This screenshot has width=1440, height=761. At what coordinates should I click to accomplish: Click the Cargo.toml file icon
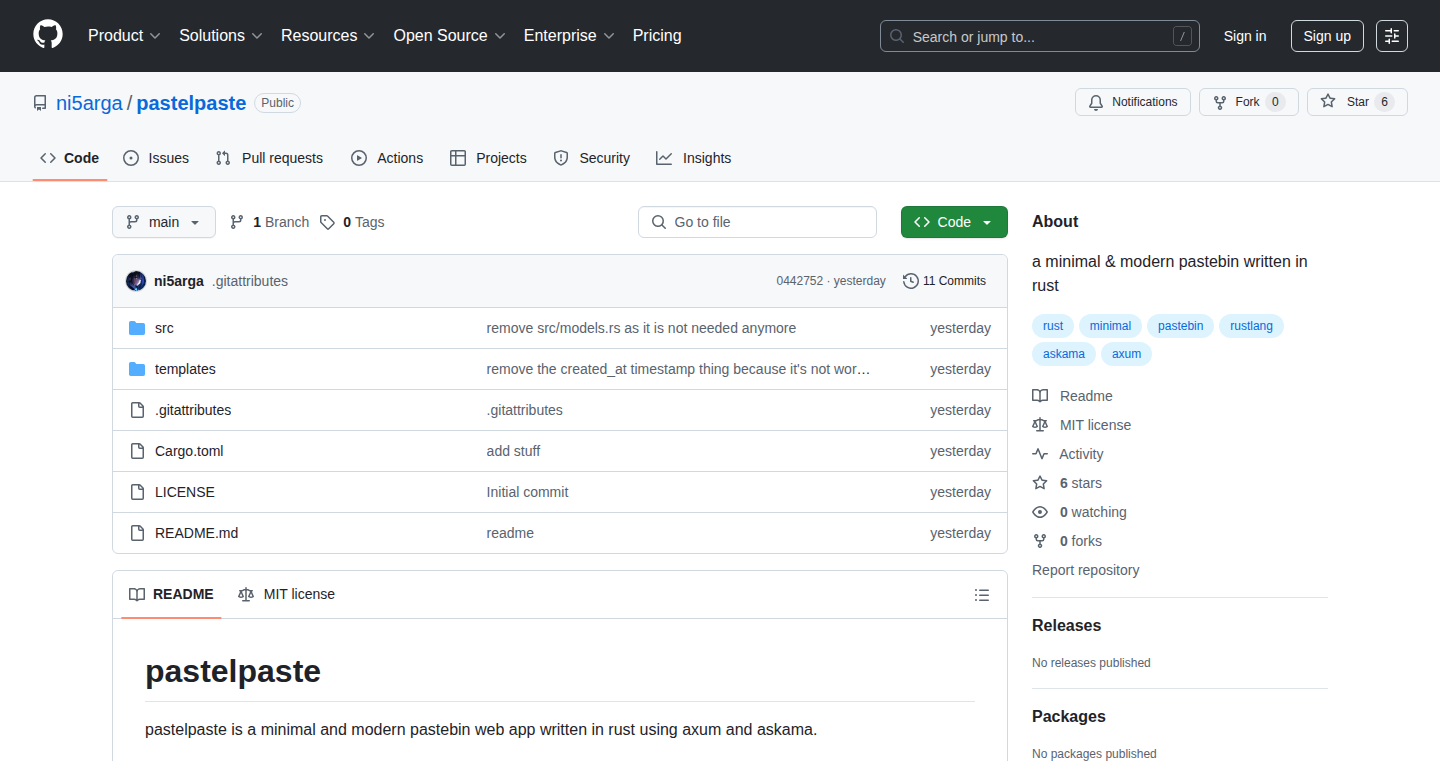[137, 451]
